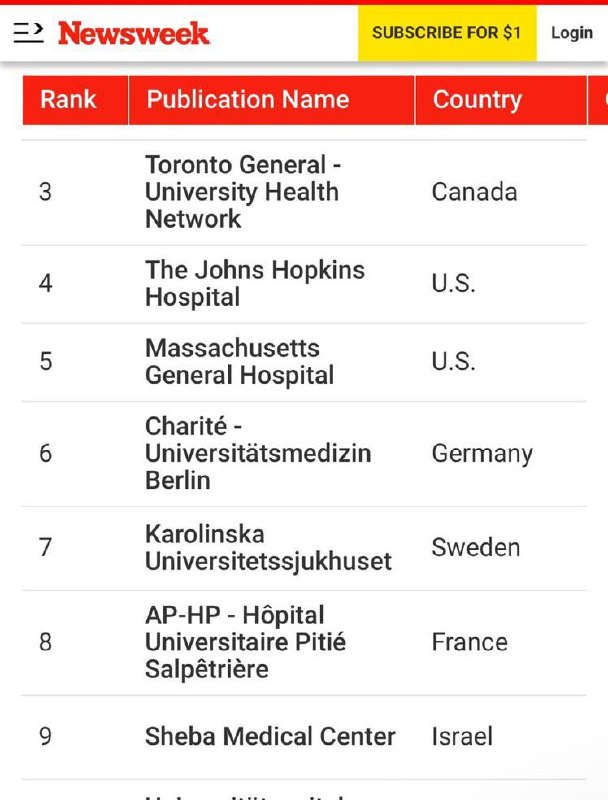Click the Newsweek logo
Viewport: 608px width, 800px height.
pyautogui.click(x=134, y=34)
